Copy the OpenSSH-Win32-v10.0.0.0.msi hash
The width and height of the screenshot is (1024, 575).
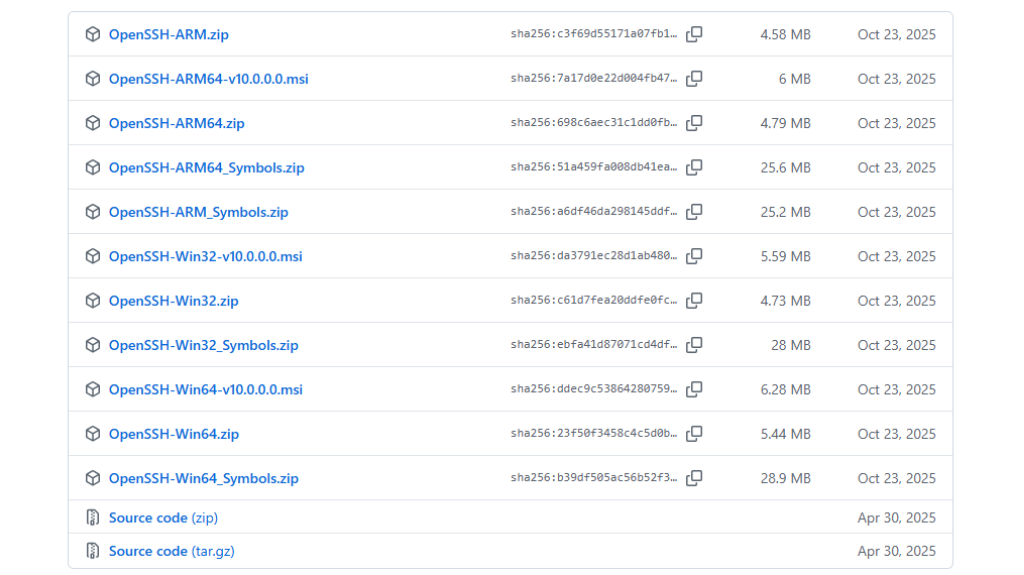click(694, 256)
